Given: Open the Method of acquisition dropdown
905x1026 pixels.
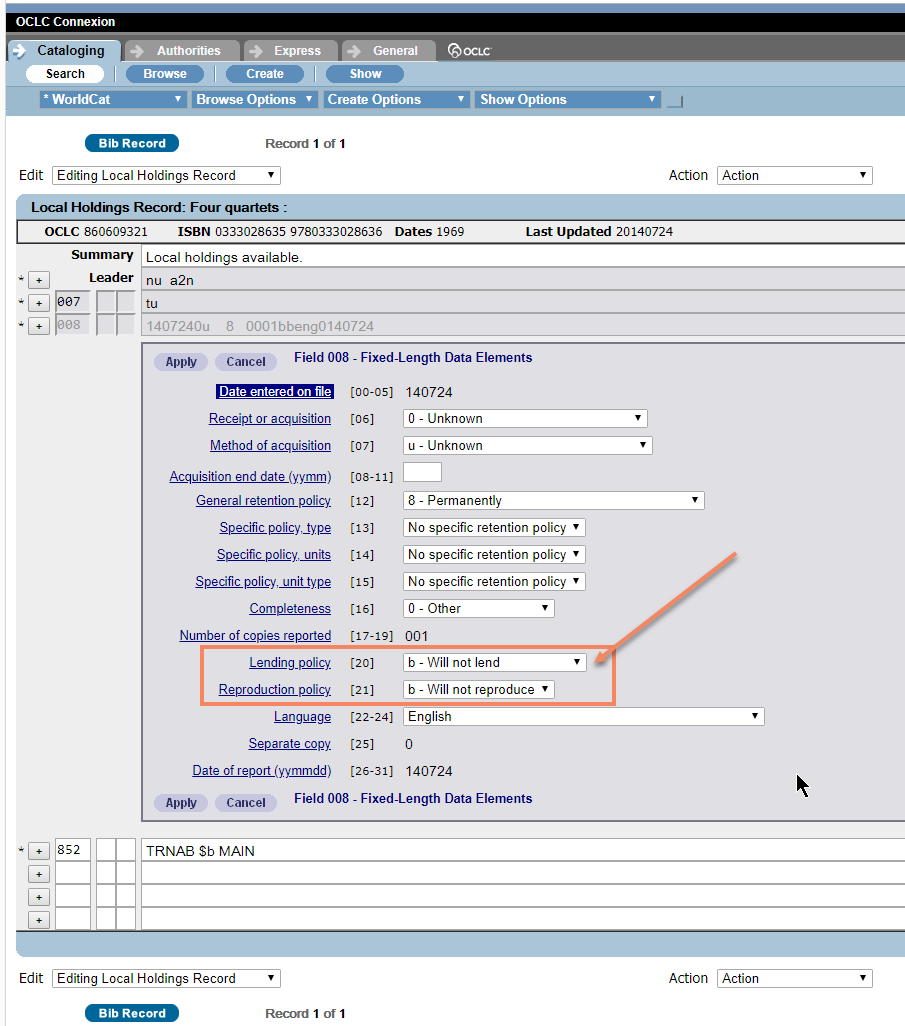Looking at the screenshot, I should 527,446.
